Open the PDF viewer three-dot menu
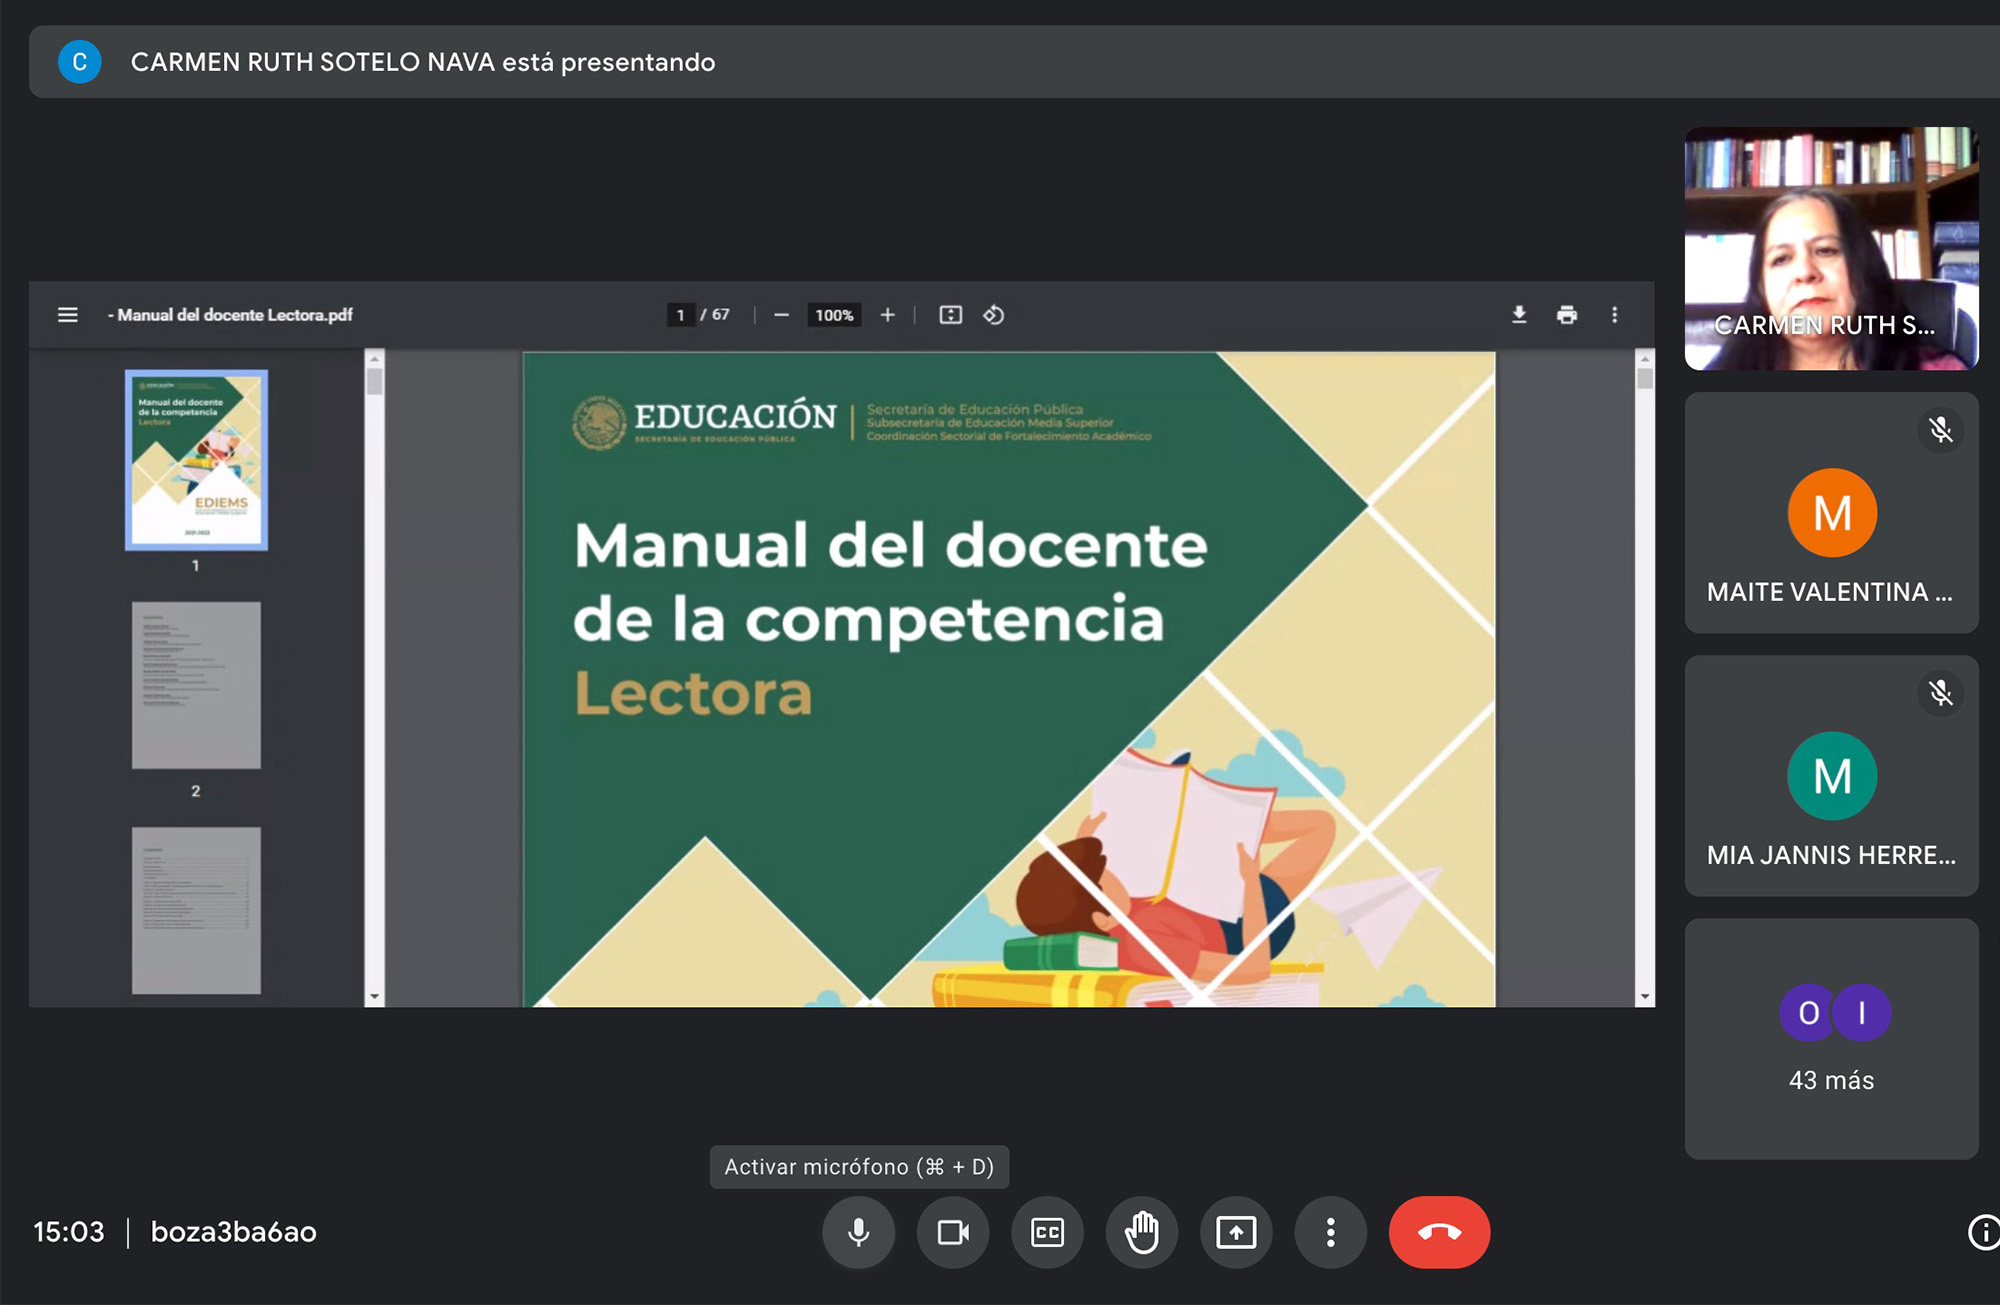The image size is (2000, 1305). (x=1614, y=315)
